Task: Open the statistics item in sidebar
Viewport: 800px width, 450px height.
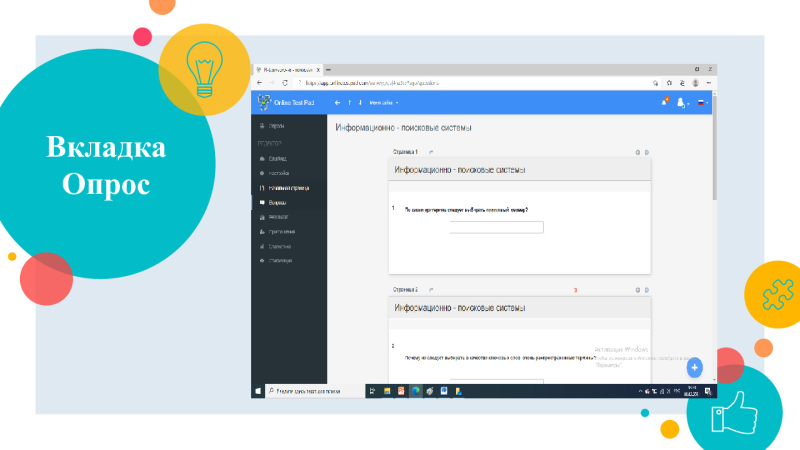Action: point(289,246)
